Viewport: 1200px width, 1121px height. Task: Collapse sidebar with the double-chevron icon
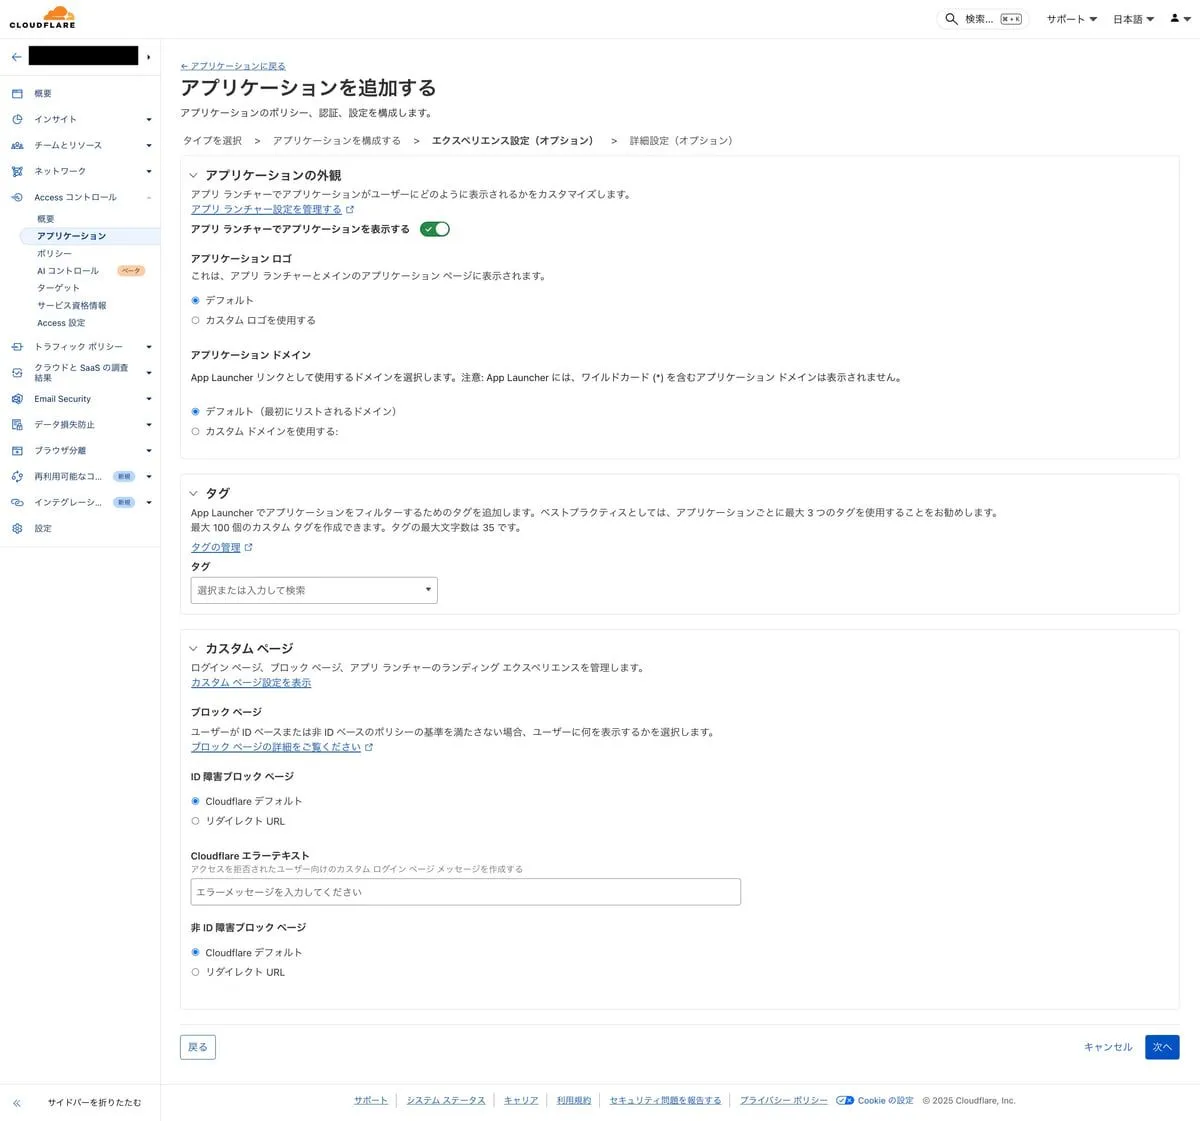[x=17, y=1102]
